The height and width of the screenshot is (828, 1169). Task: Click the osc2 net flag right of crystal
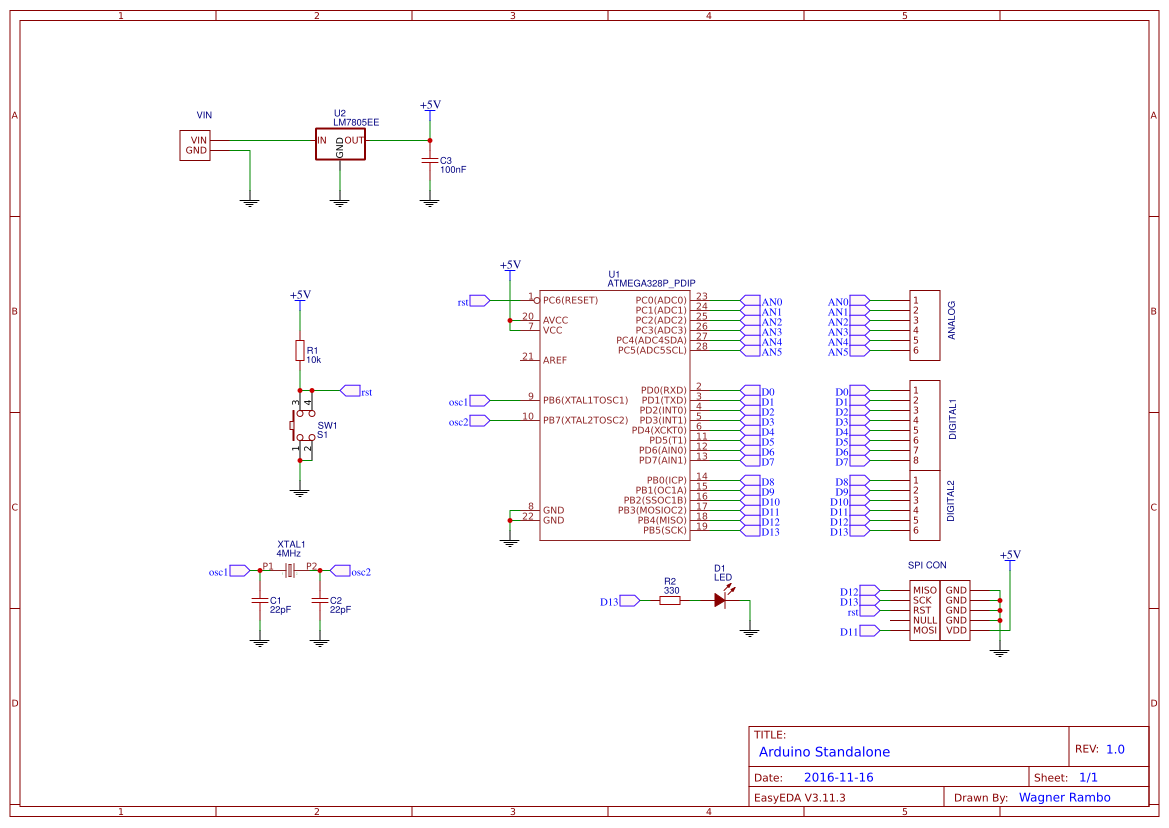(x=340, y=571)
